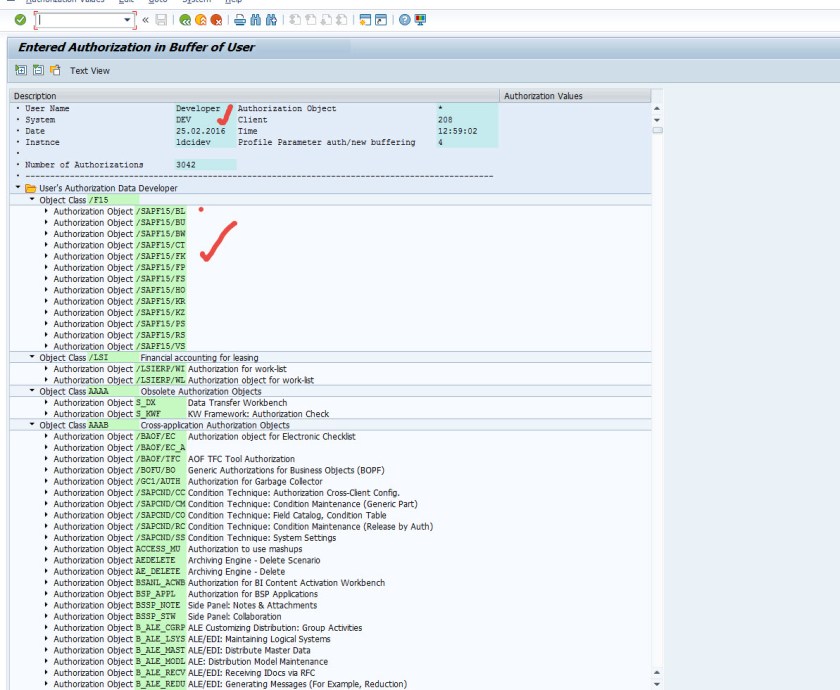Click the Print icon in toolbar
840x690 pixels.
[239, 20]
